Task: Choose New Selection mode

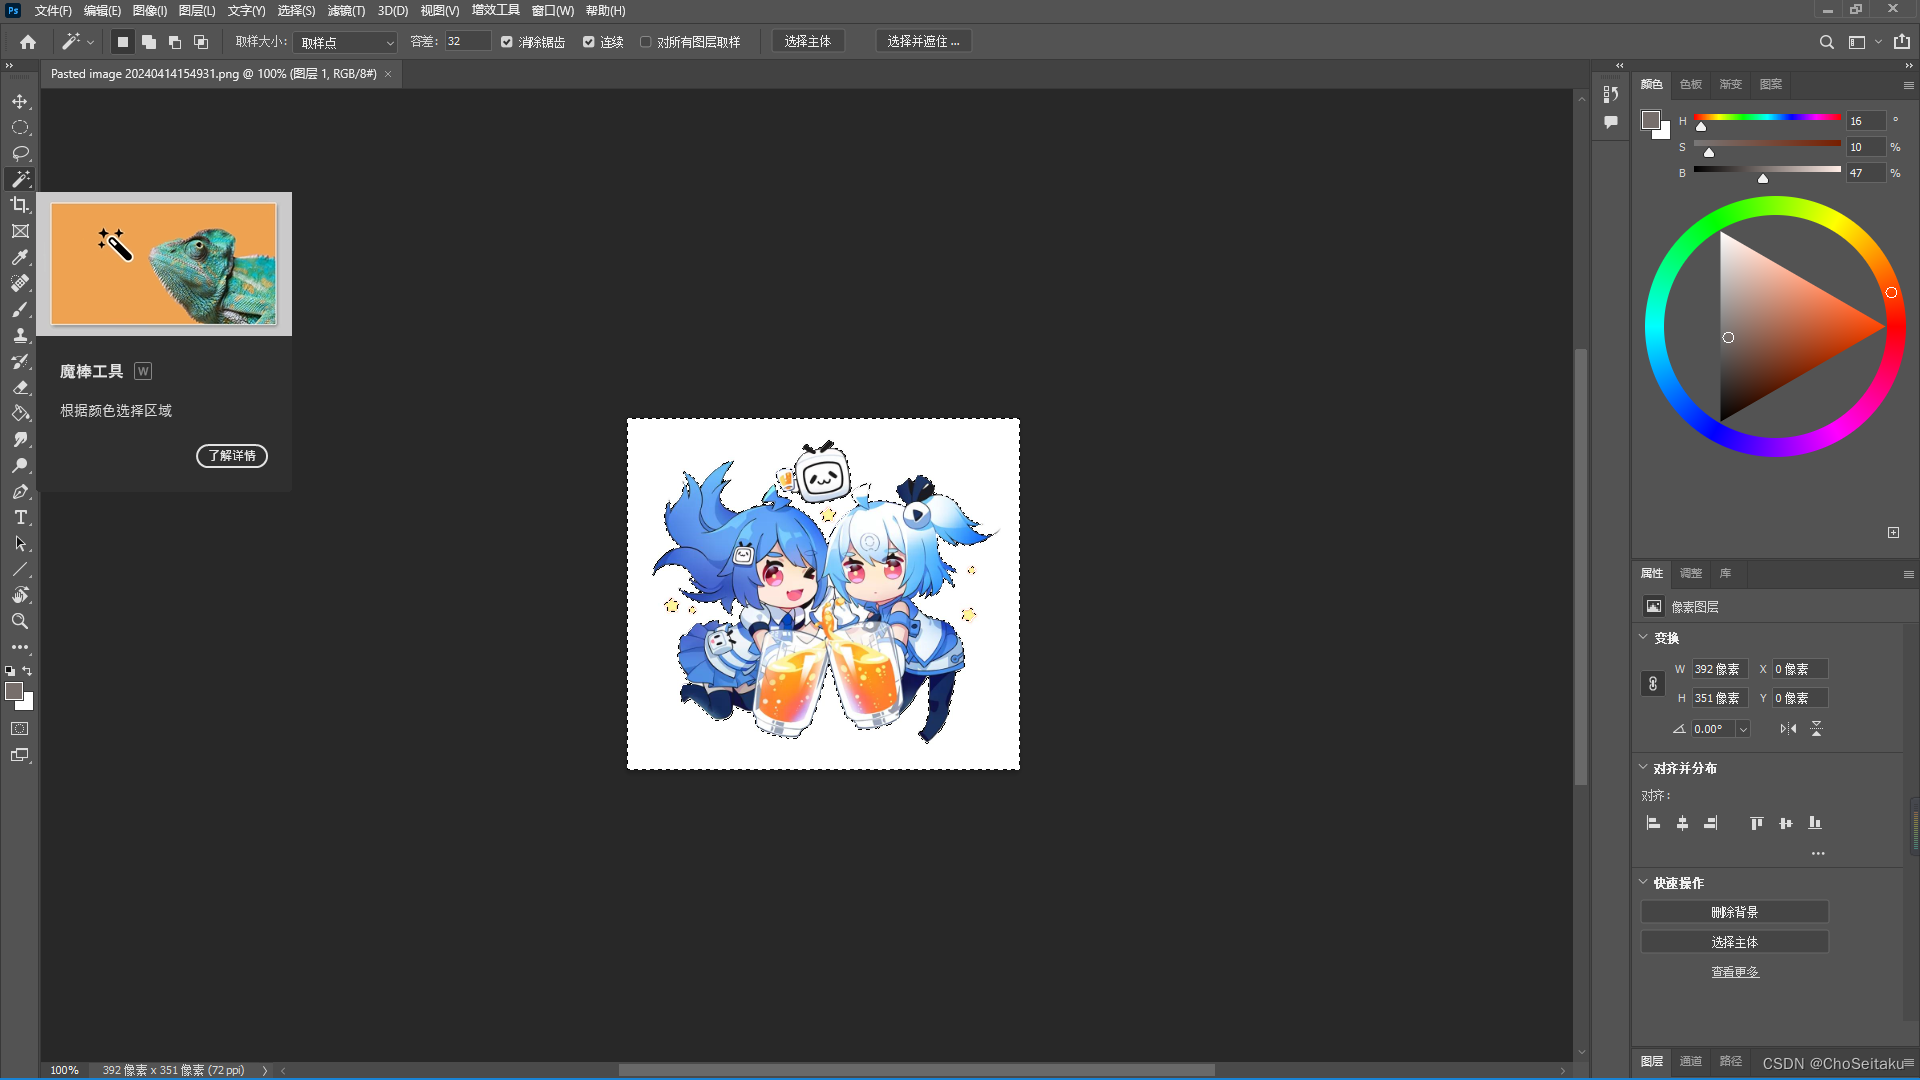Action: [122, 42]
